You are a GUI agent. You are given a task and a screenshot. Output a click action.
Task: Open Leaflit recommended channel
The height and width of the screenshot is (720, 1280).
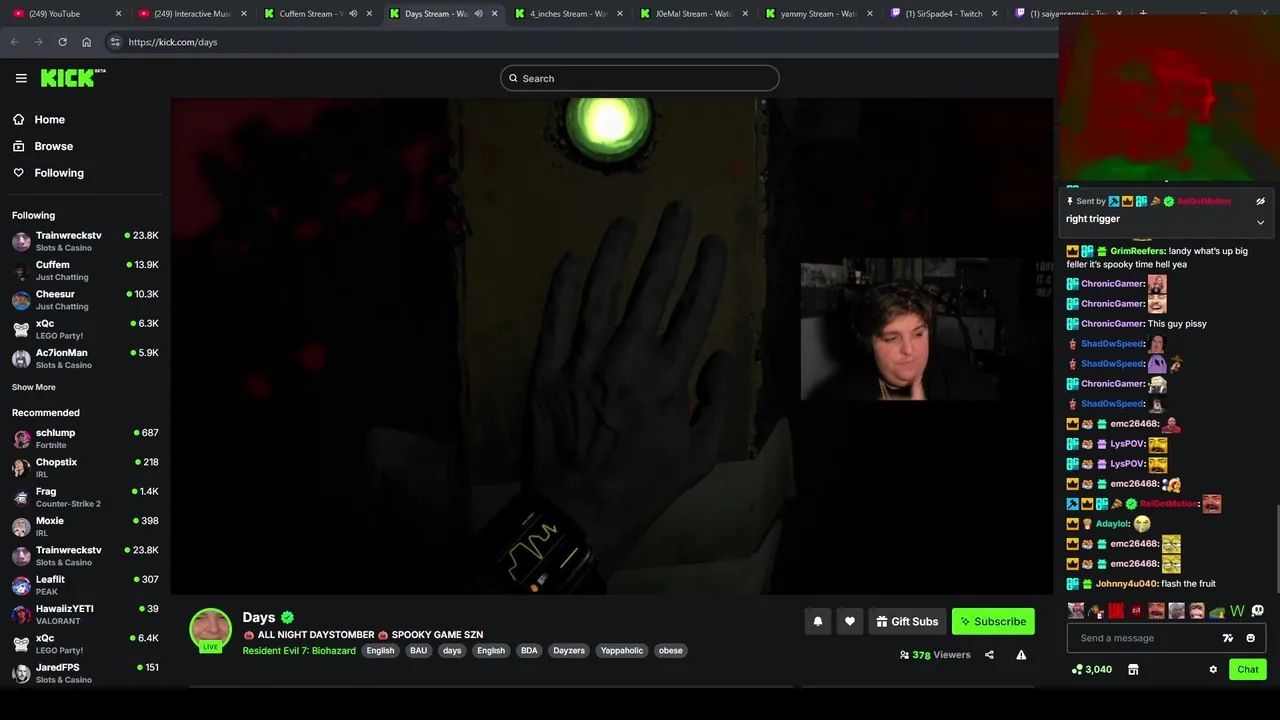point(85,585)
